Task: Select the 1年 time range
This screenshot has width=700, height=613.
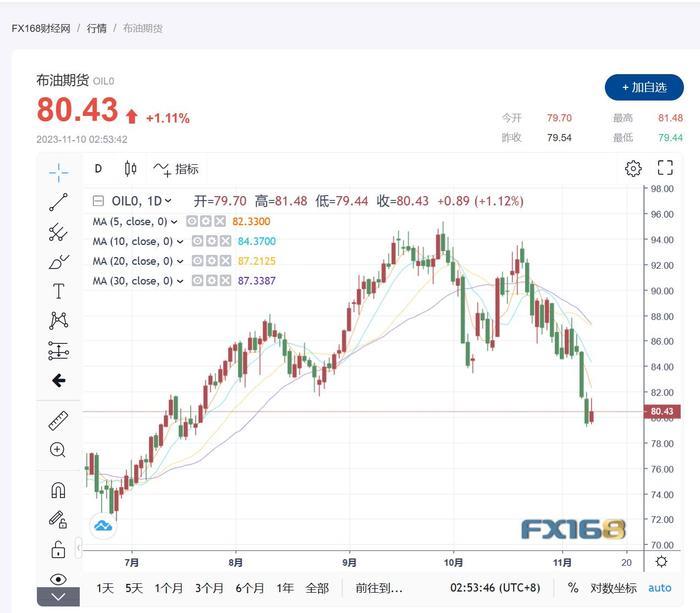Action: (285, 588)
